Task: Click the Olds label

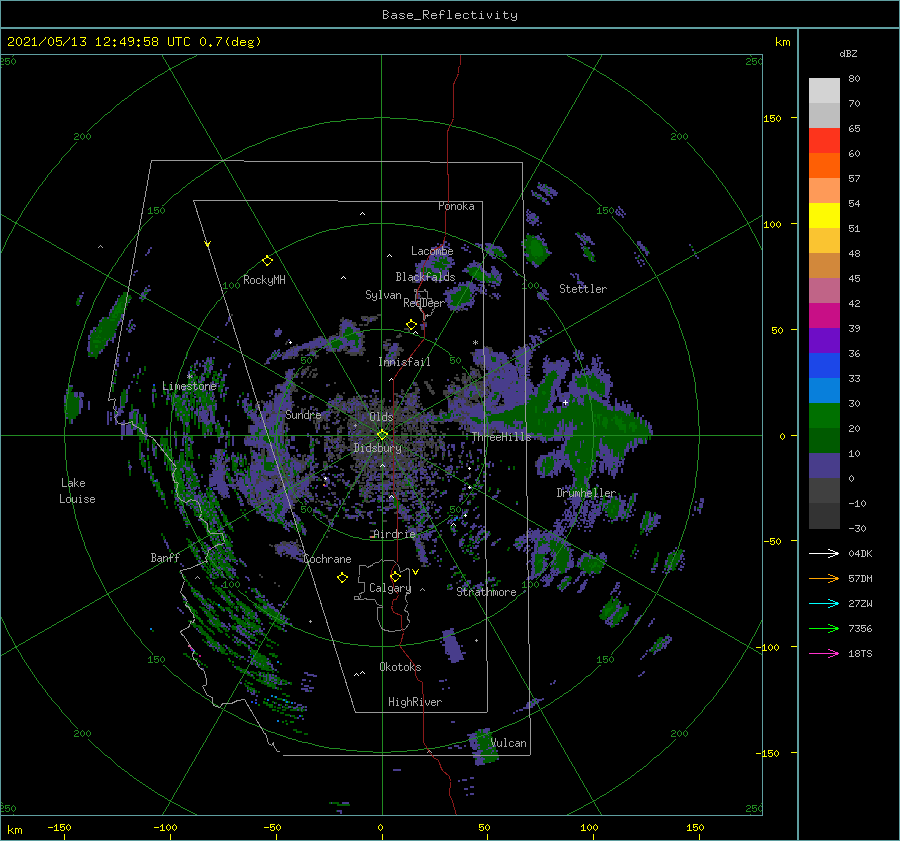Action: [381, 417]
